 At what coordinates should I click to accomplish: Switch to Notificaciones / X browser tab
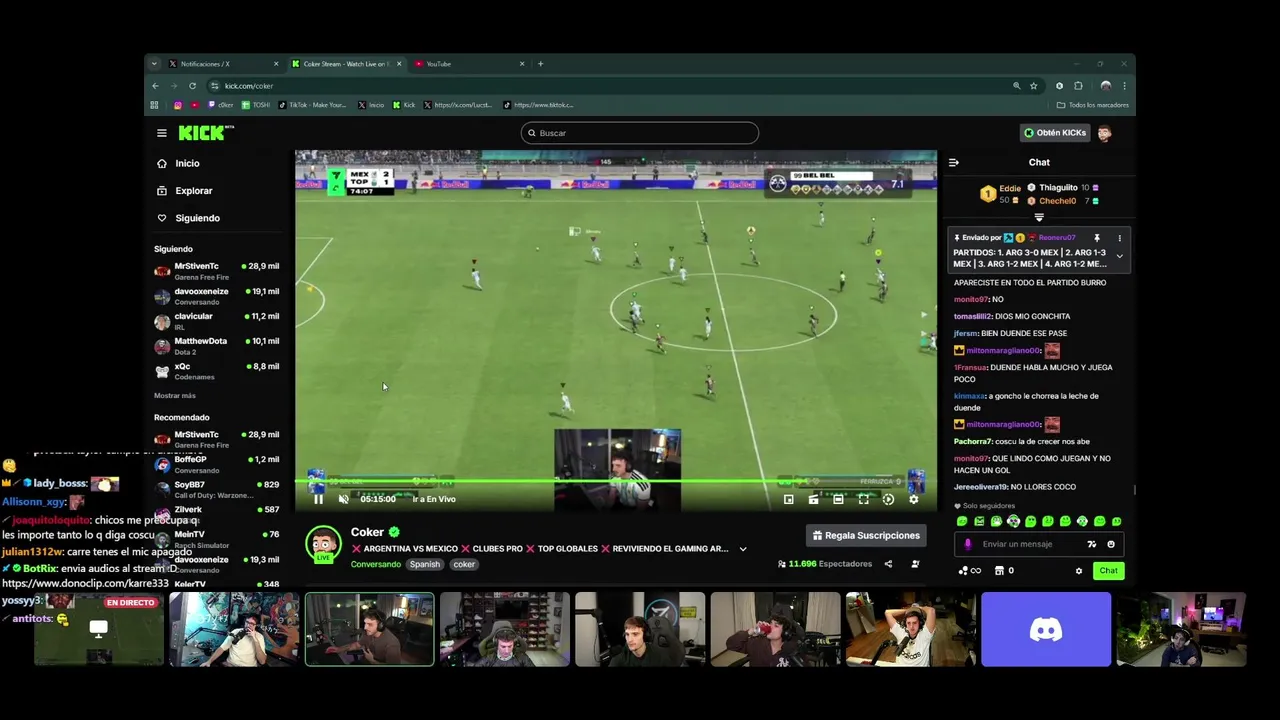(222, 64)
